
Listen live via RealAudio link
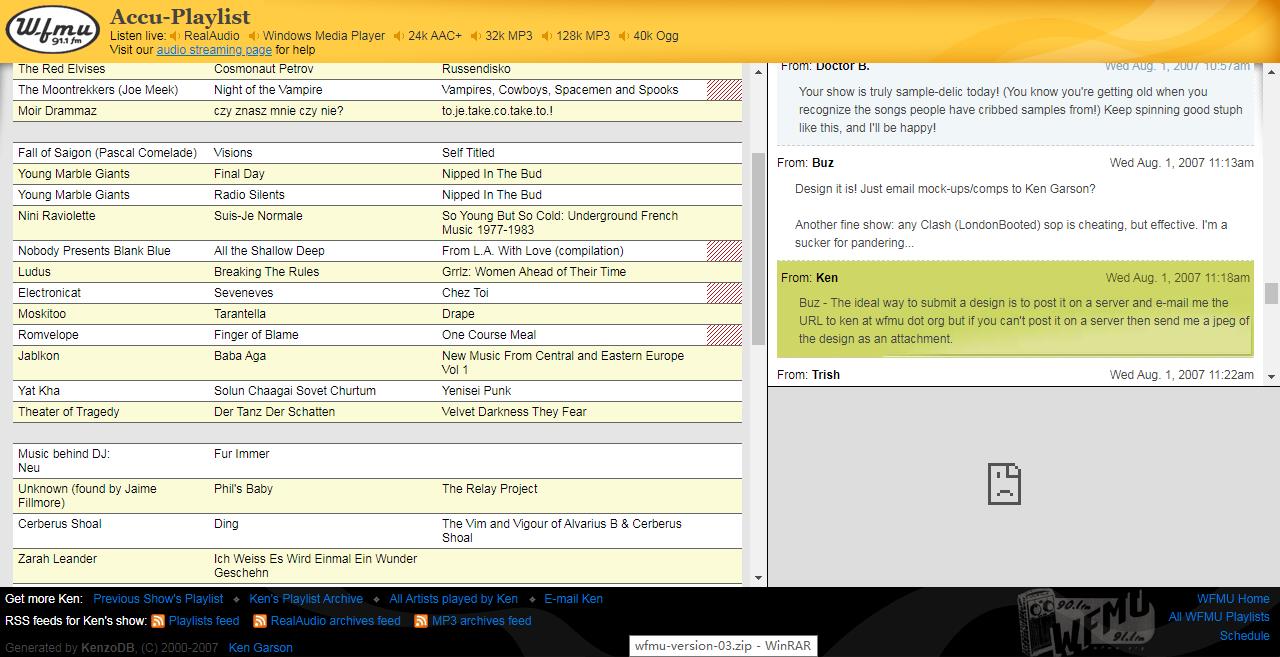coord(212,36)
